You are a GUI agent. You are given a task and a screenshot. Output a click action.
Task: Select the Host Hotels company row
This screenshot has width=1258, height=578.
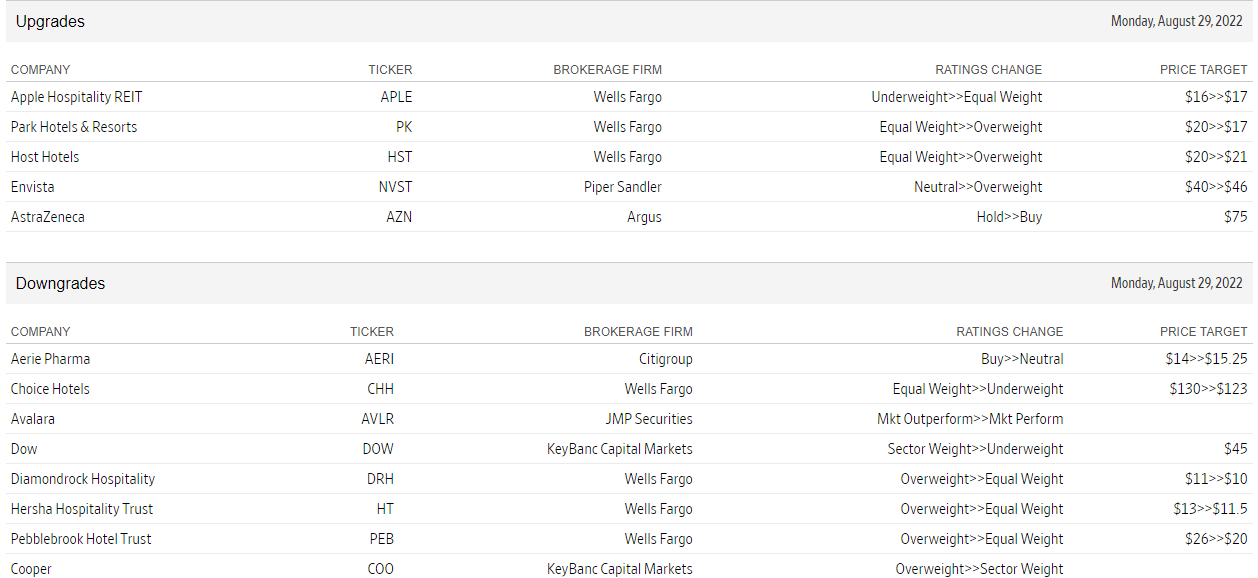coord(45,157)
